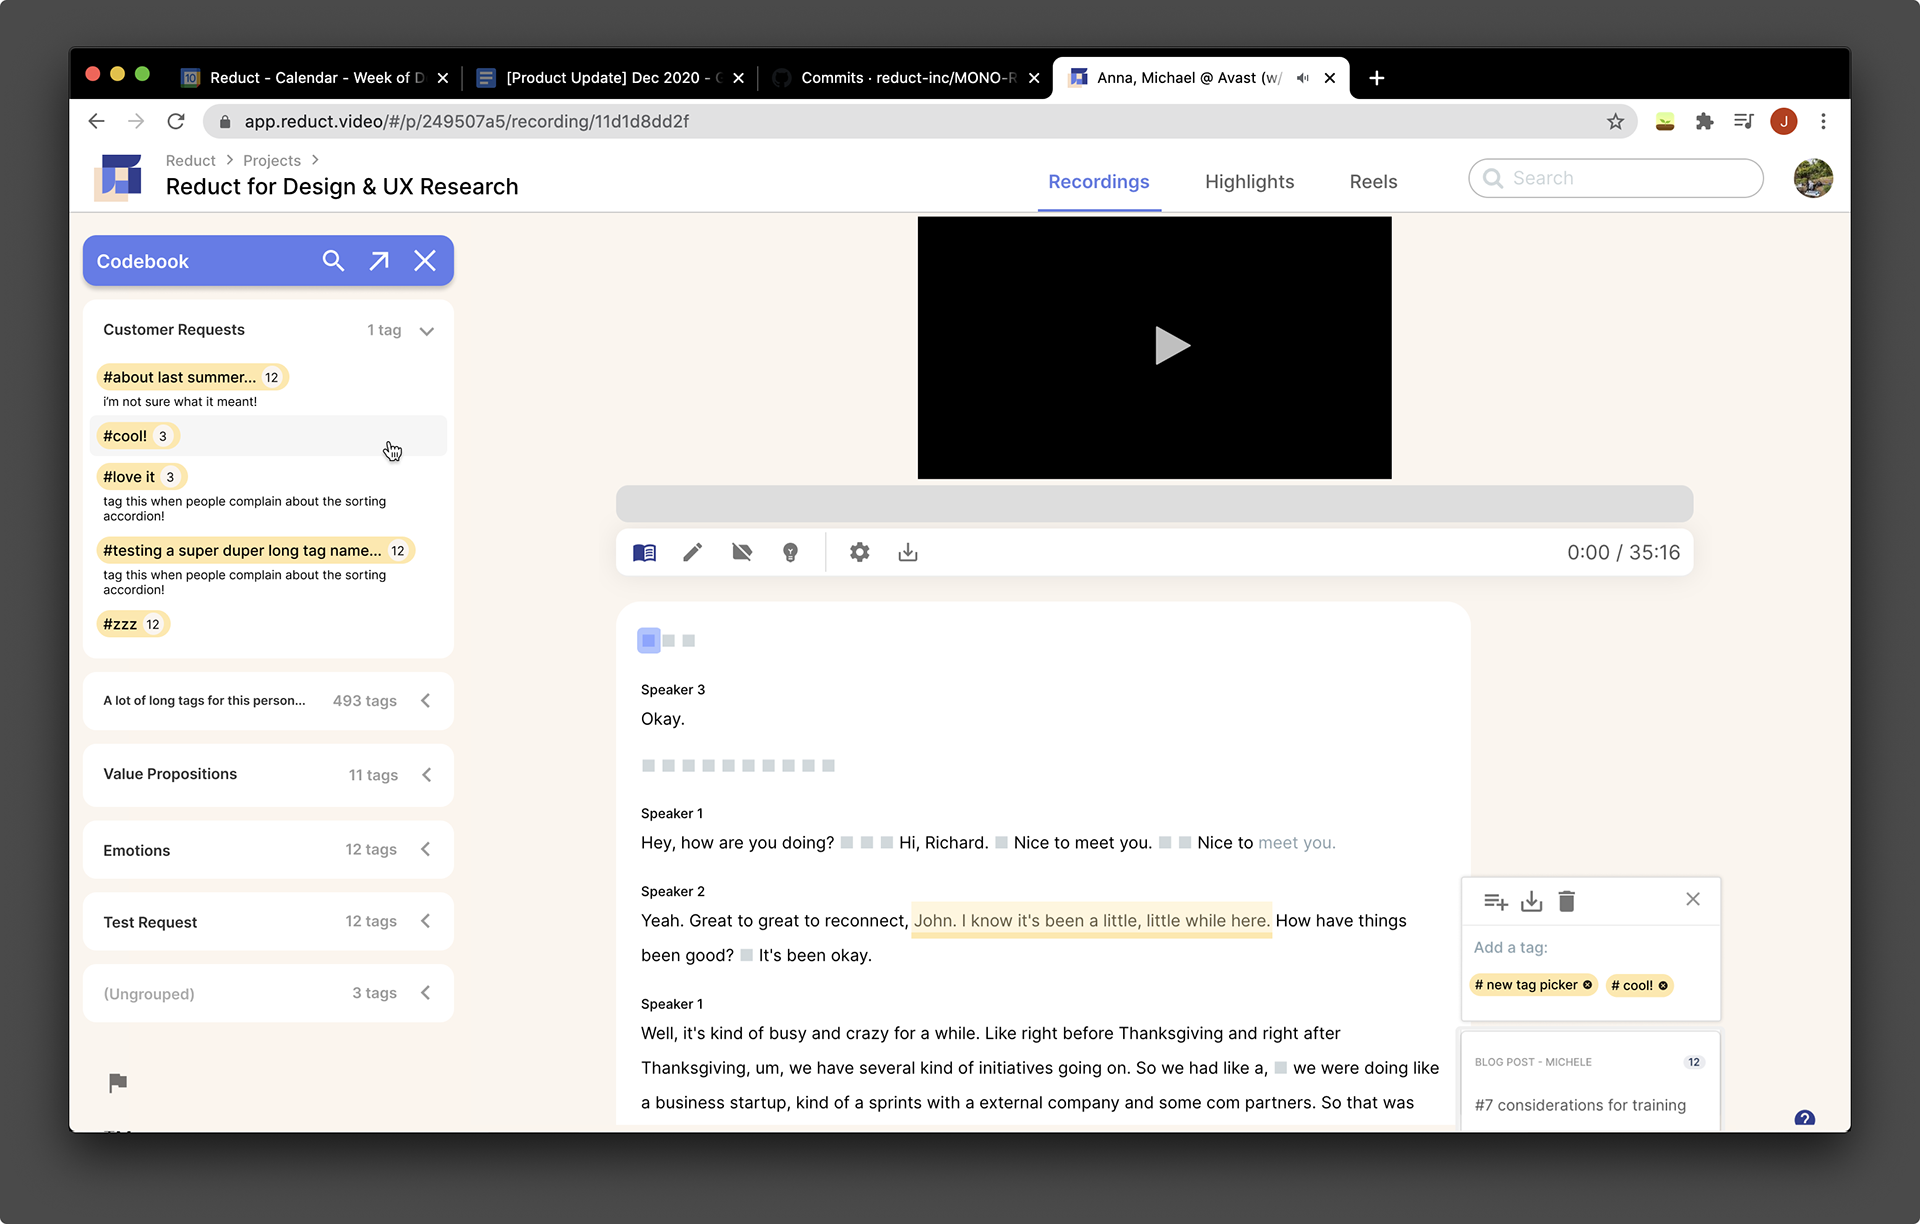This screenshot has width=1920, height=1224.
Task: Download the highlight from popup
Action: tap(1532, 902)
